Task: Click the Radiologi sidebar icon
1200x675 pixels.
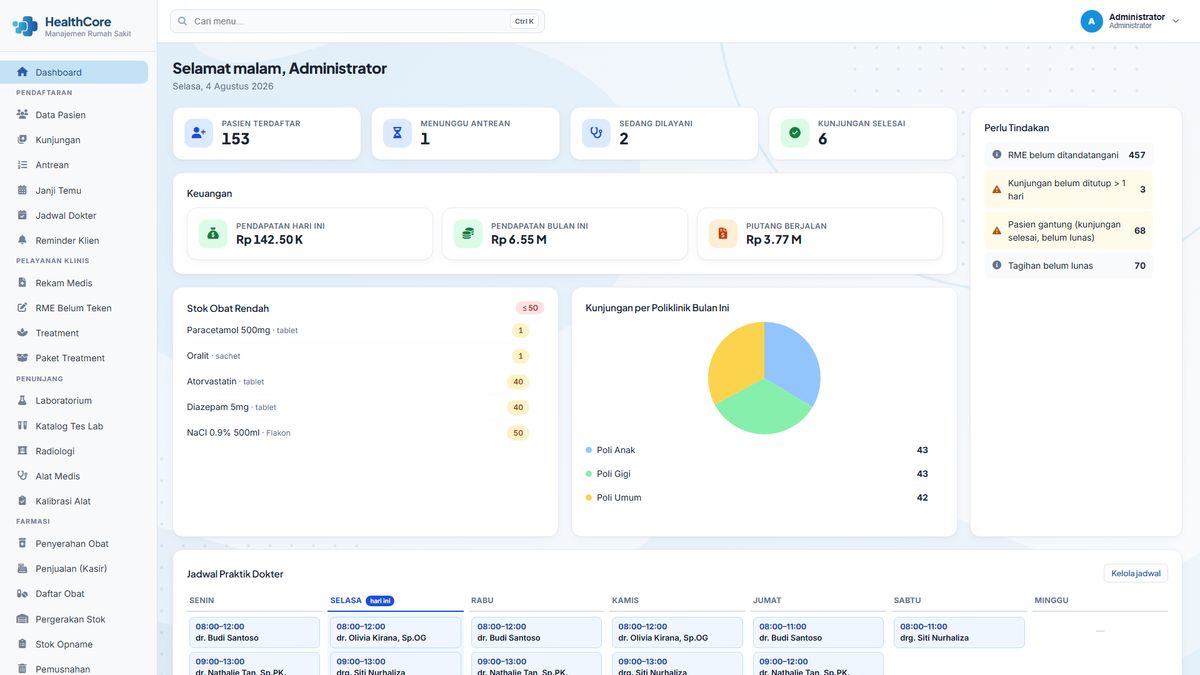Action: (x=22, y=451)
